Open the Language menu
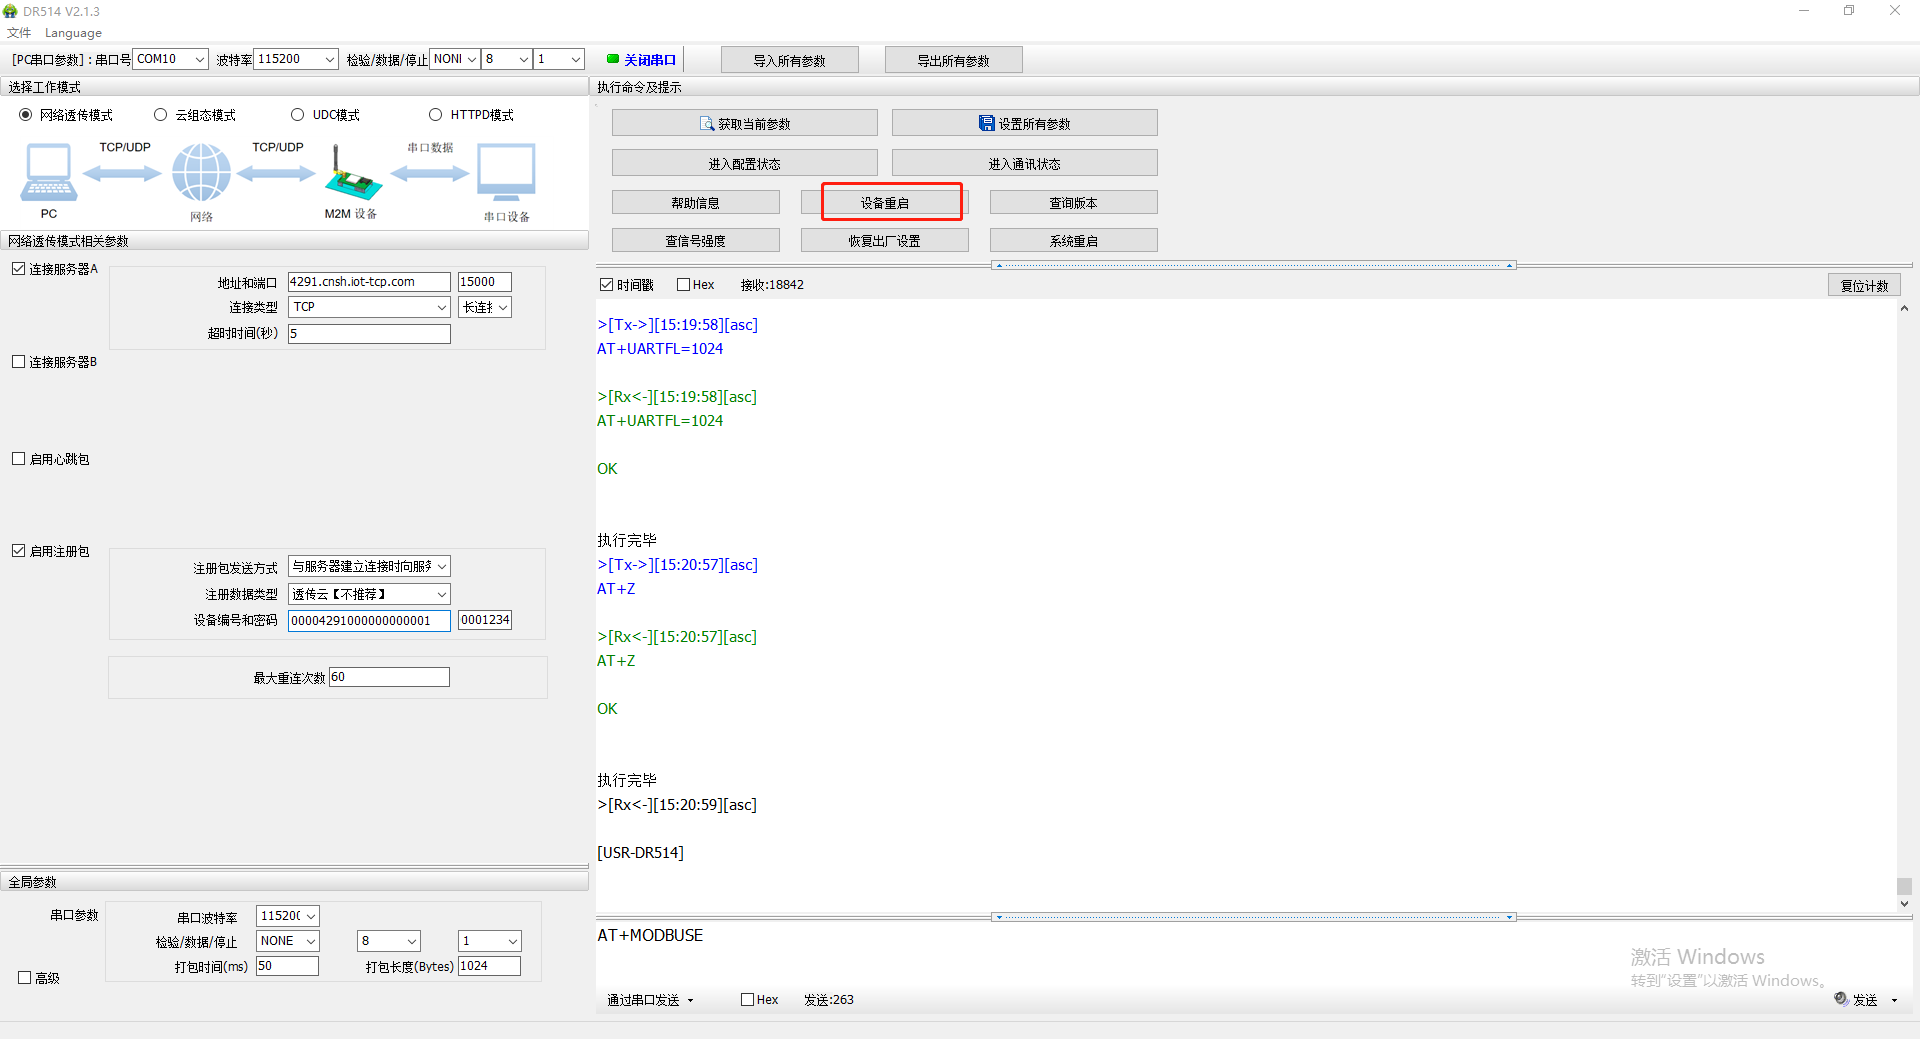1920x1039 pixels. 73,33
